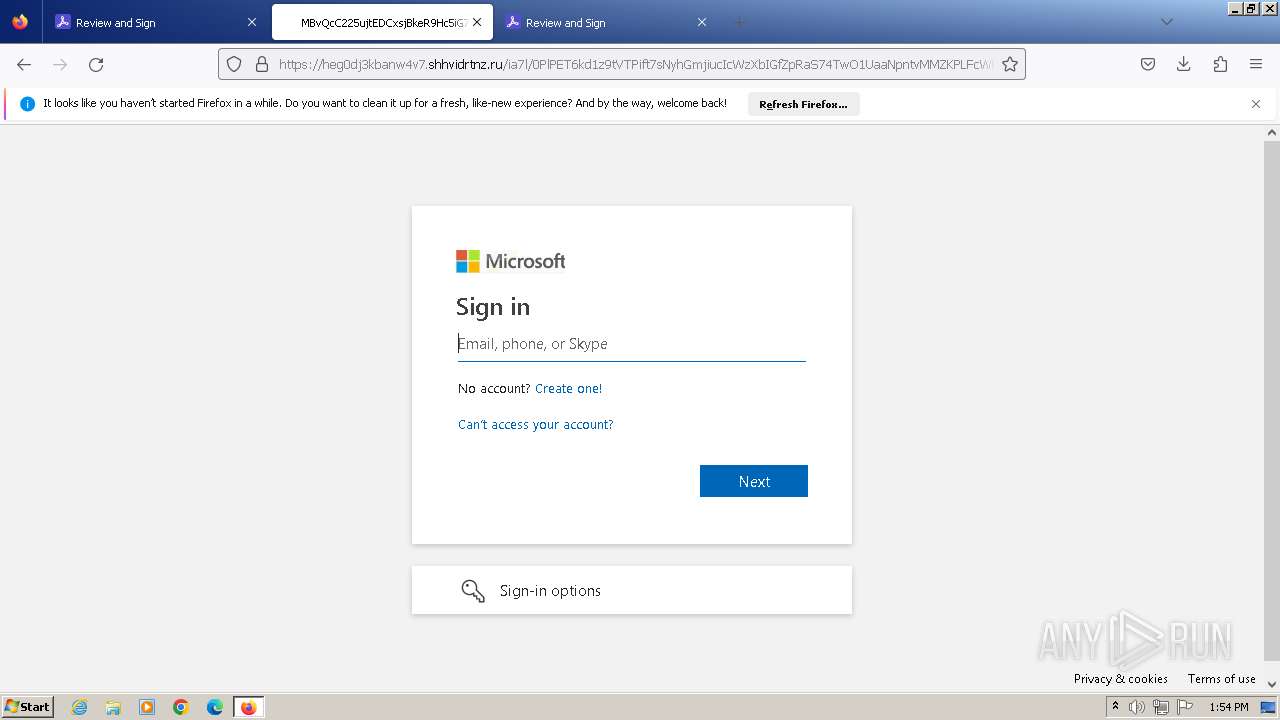Click the Refresh Firefox button

803,104
